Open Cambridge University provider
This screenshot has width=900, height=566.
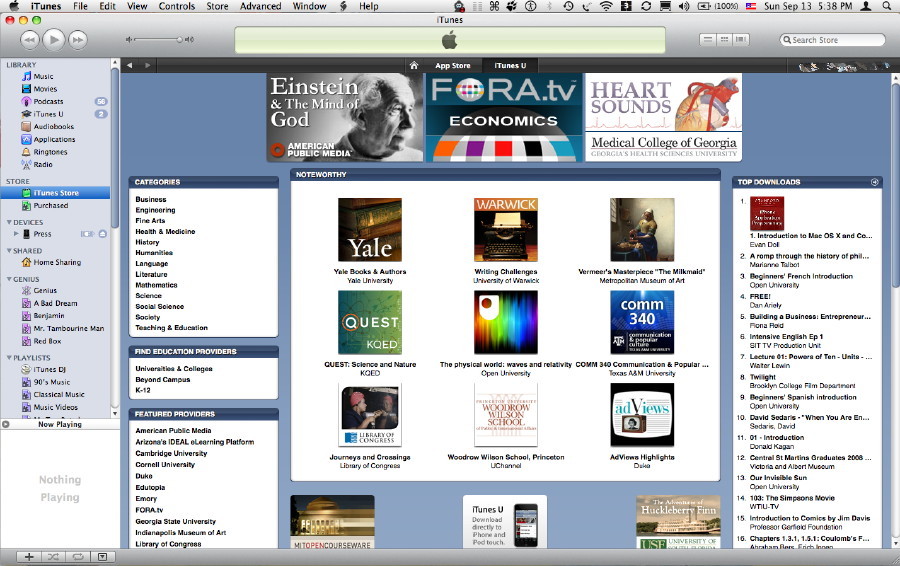pos(171,453)
